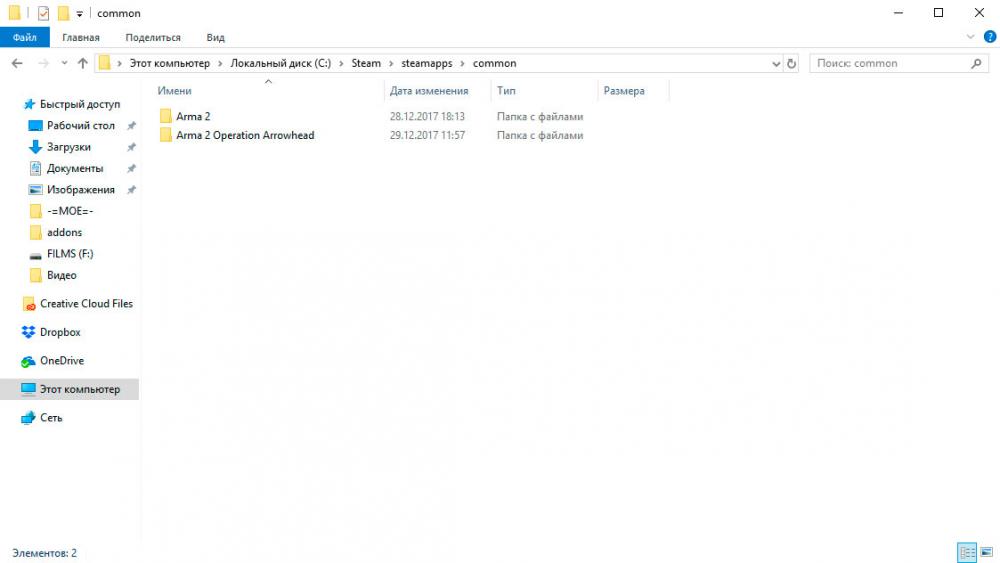Switch to details view in status bar
The height and width of the screenshot is (563, 1000).
pyautogui.click(x=967, y=552)
